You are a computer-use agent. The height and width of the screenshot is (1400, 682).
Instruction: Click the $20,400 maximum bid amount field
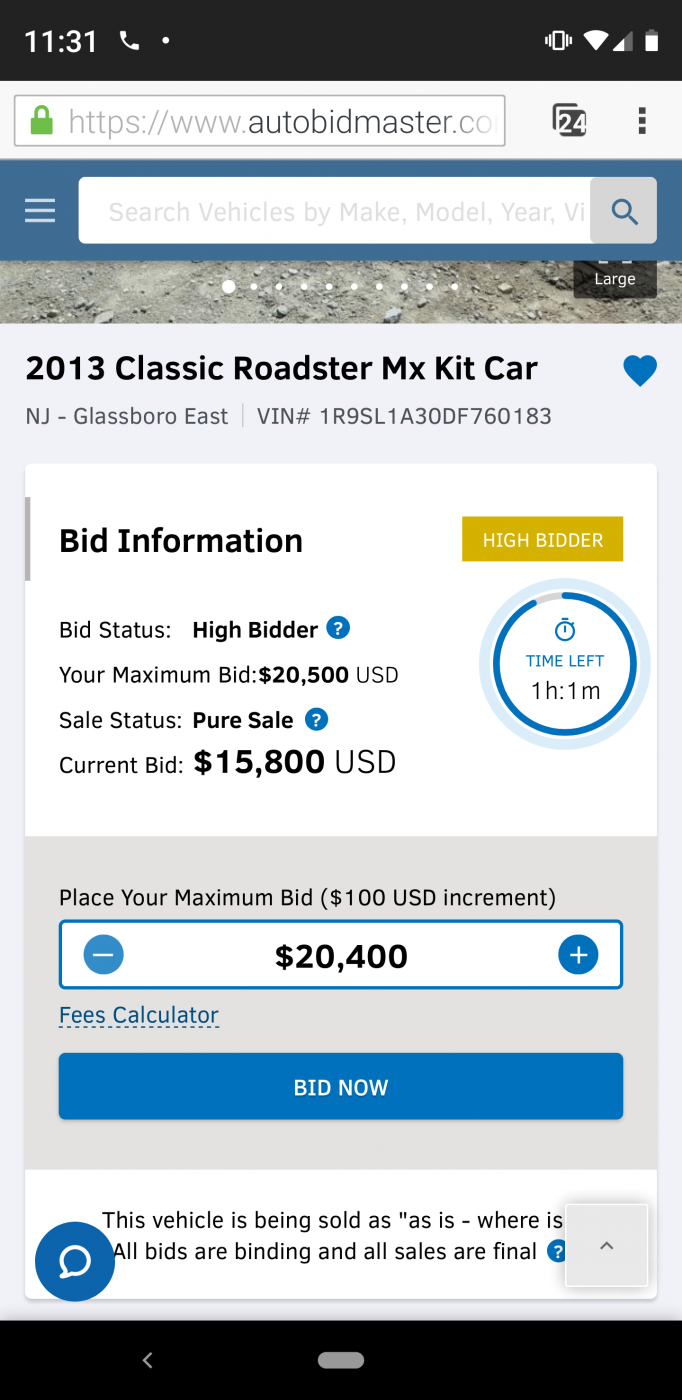341,955
